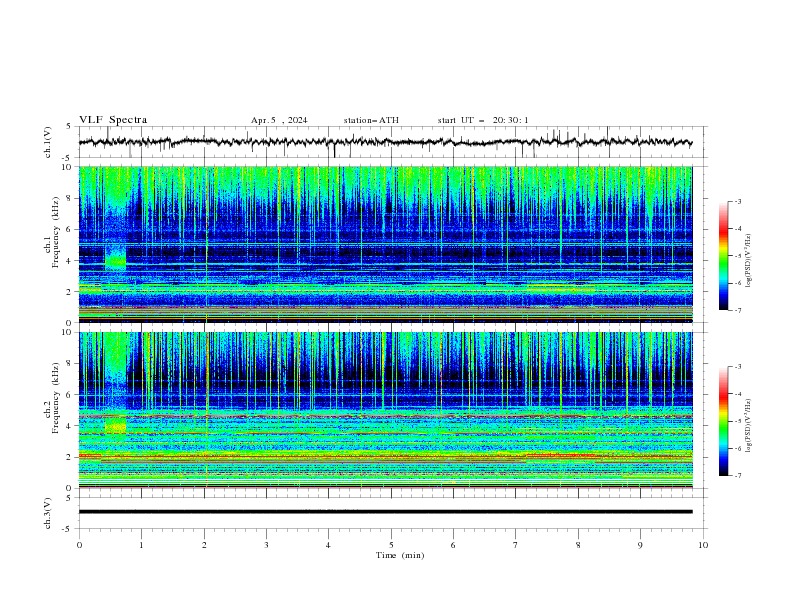Click the "-3" tick on ch.1 color bar
792x612 pixels.
point(737,201)
